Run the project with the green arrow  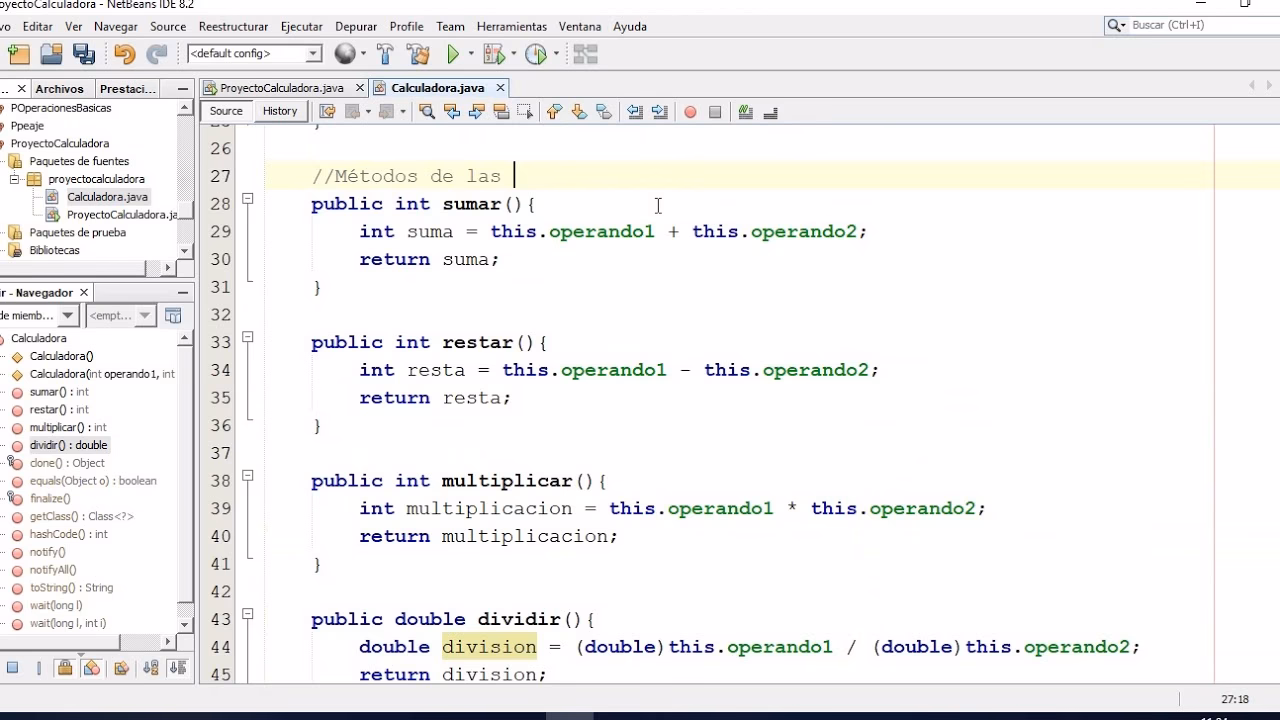pos(453,55)
